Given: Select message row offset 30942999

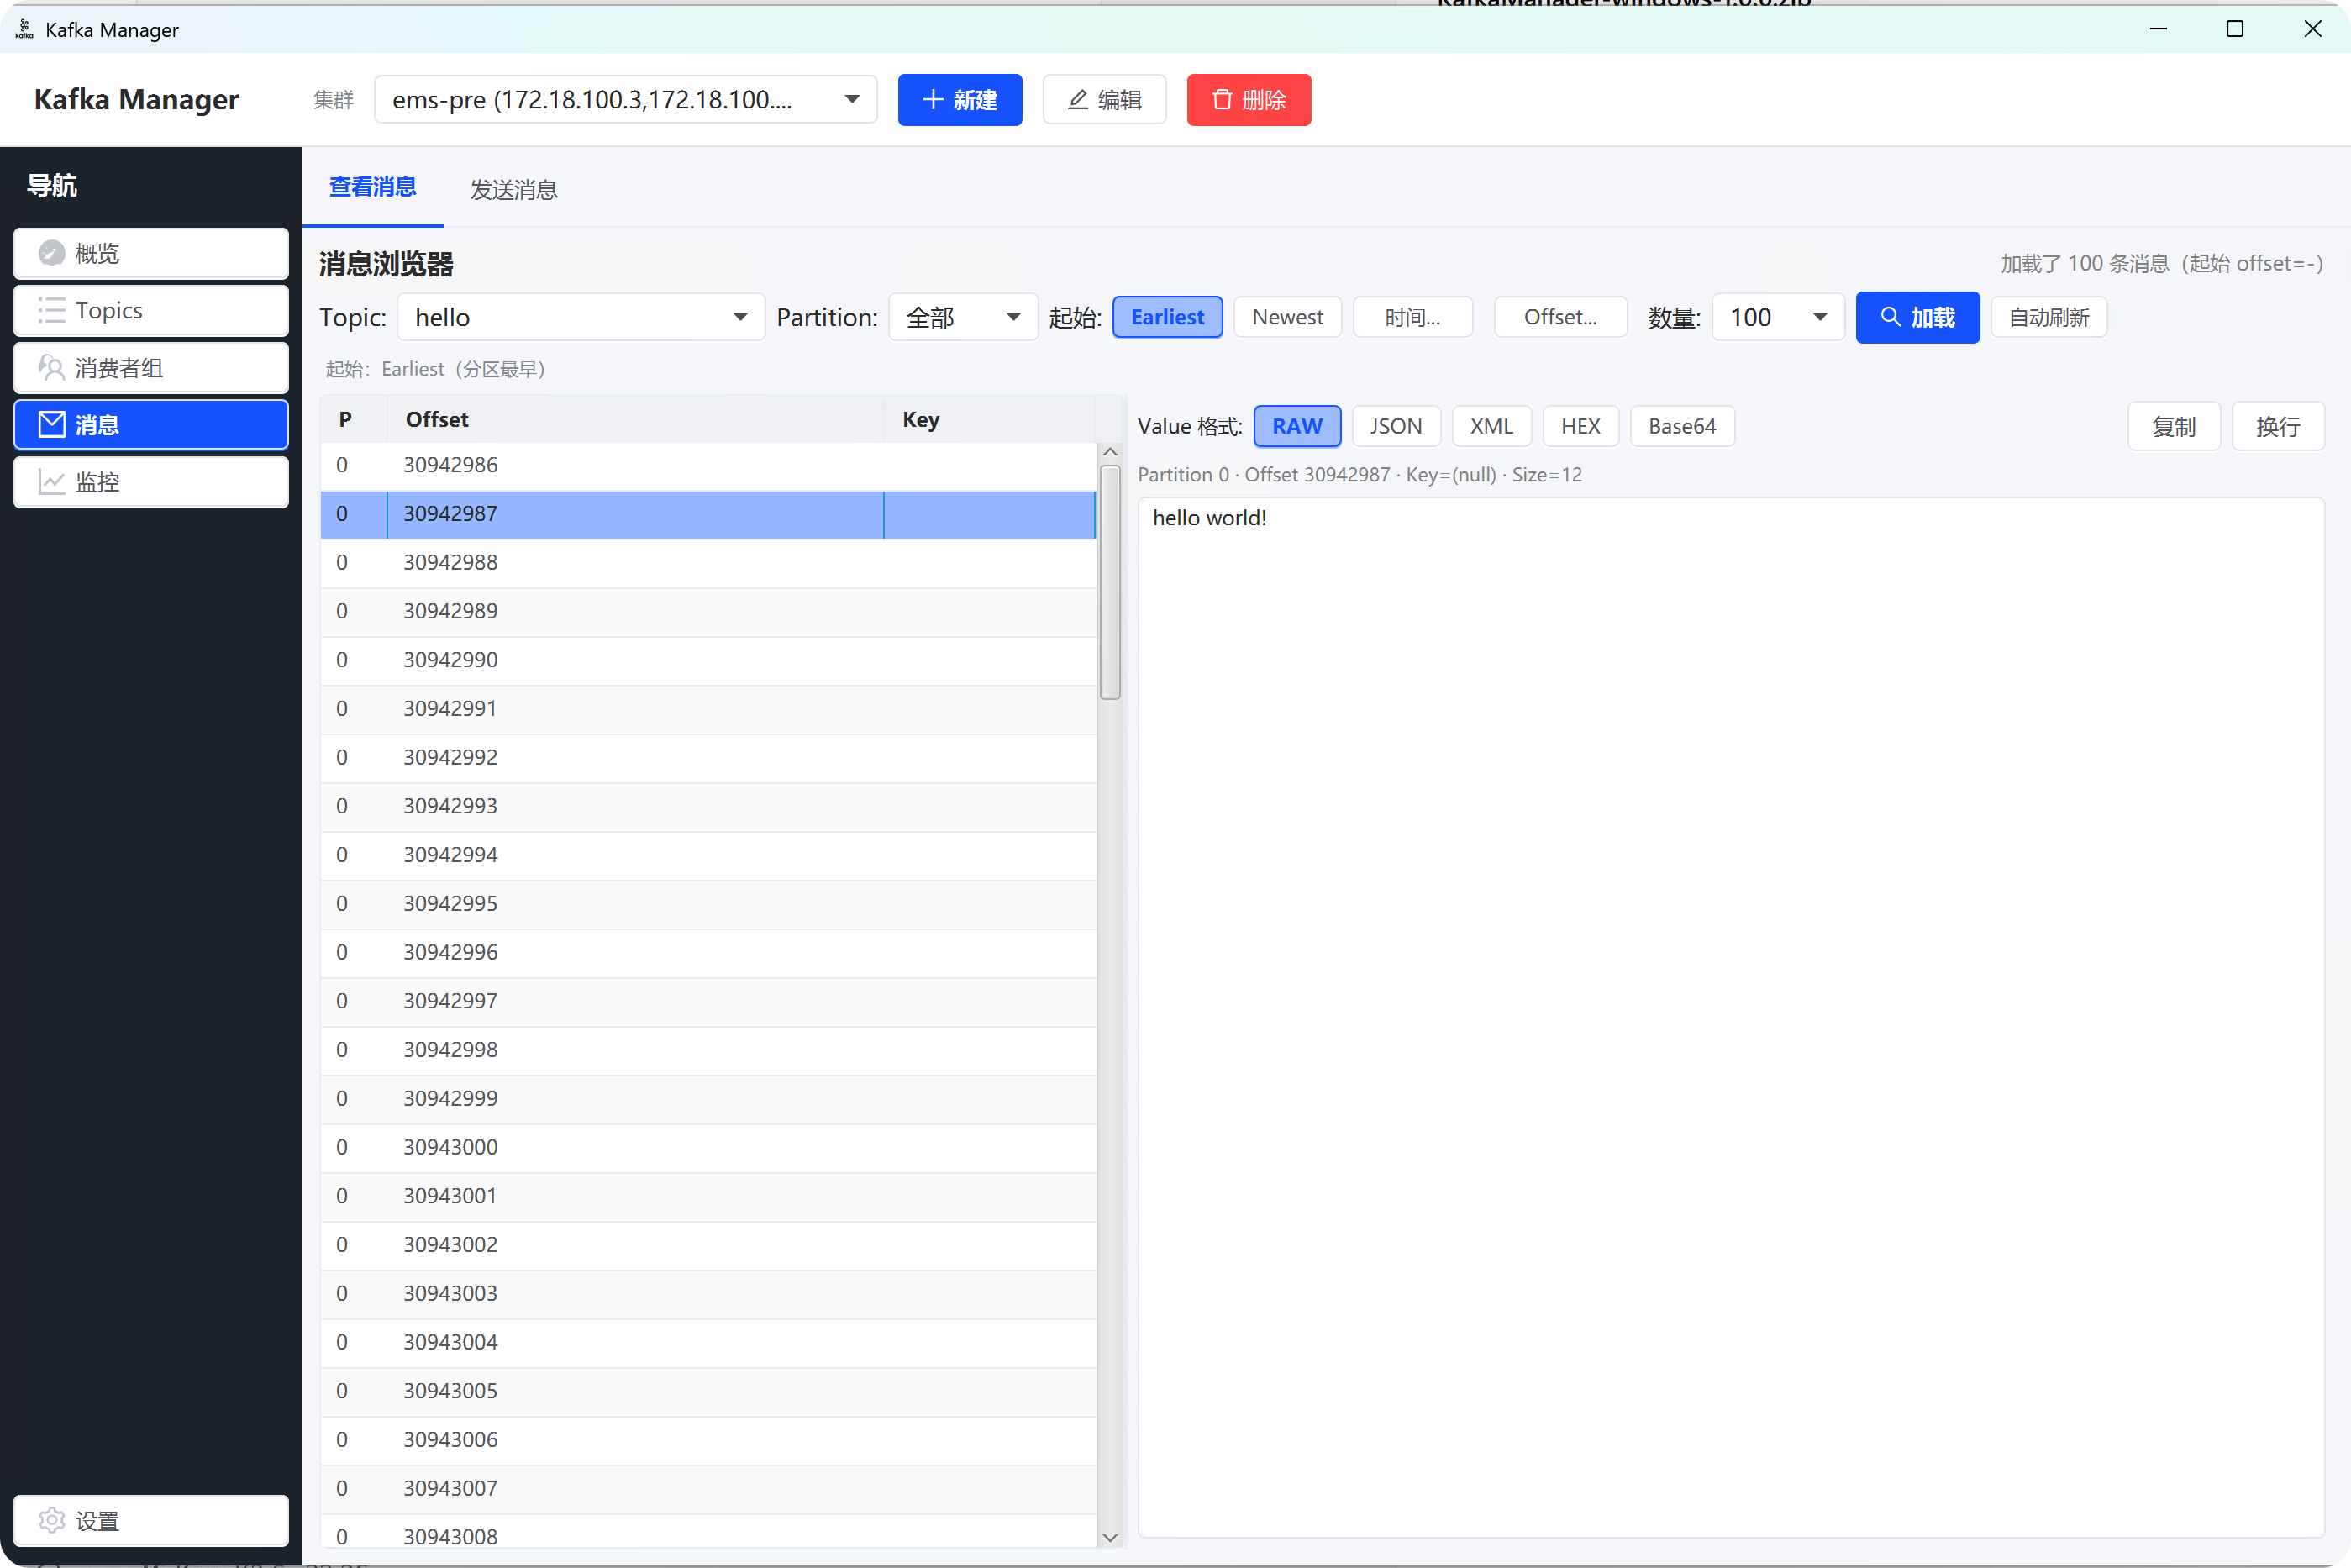Looking at the screenshot, I should pos(708,1098).
